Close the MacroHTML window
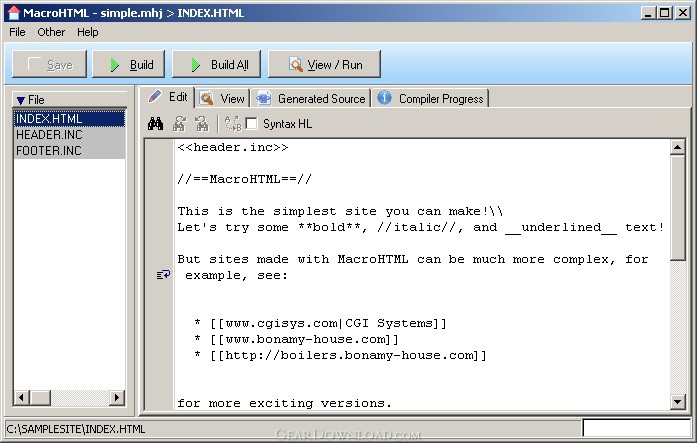The height and width of the screenshot is (443, 697). (x=682, y=13)
